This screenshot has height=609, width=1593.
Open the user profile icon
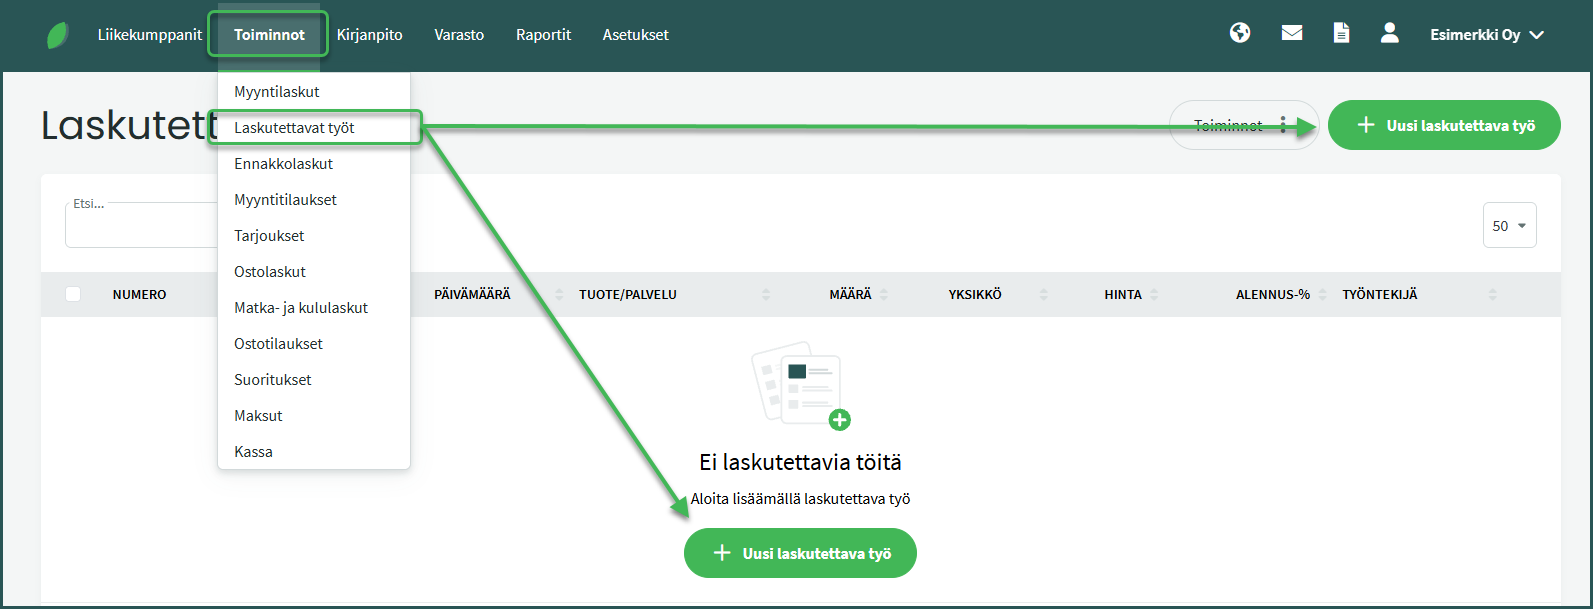pyautogui.click(x=1389, y=34)
